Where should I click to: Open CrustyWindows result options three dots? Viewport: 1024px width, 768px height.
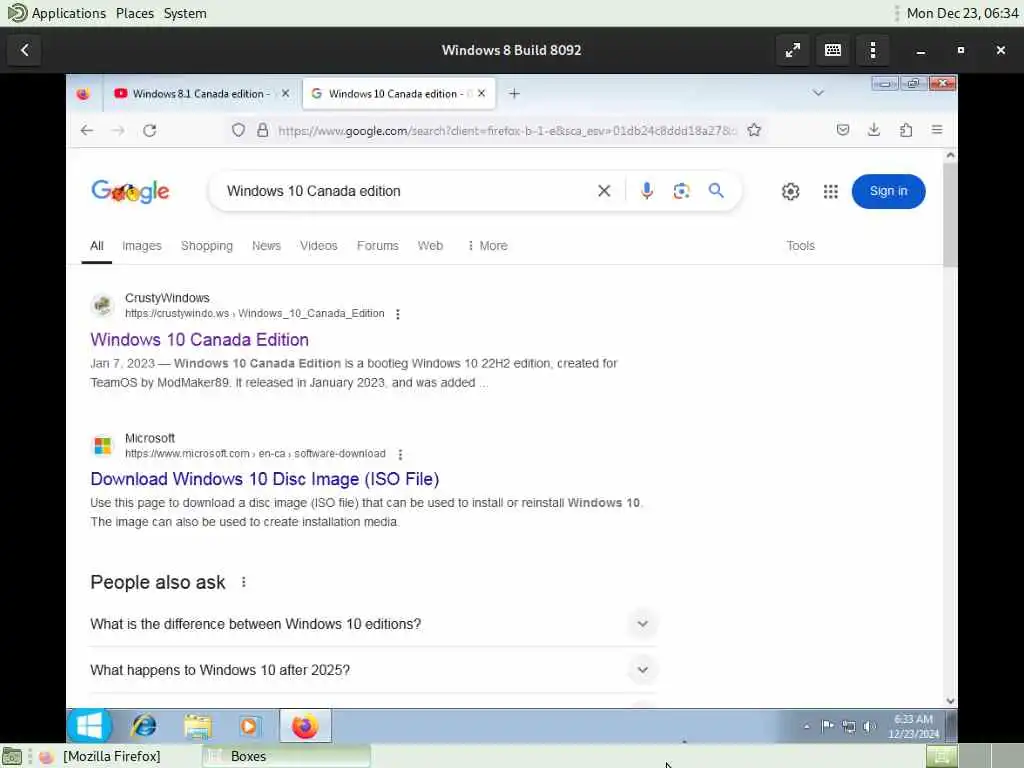click(398, 314)
